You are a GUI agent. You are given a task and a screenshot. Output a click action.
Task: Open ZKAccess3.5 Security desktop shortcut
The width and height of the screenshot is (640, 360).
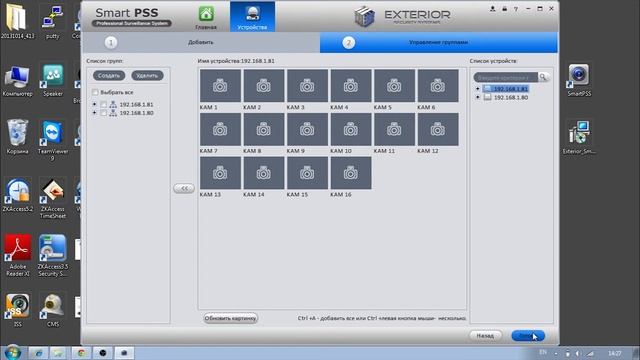[53, 256]
